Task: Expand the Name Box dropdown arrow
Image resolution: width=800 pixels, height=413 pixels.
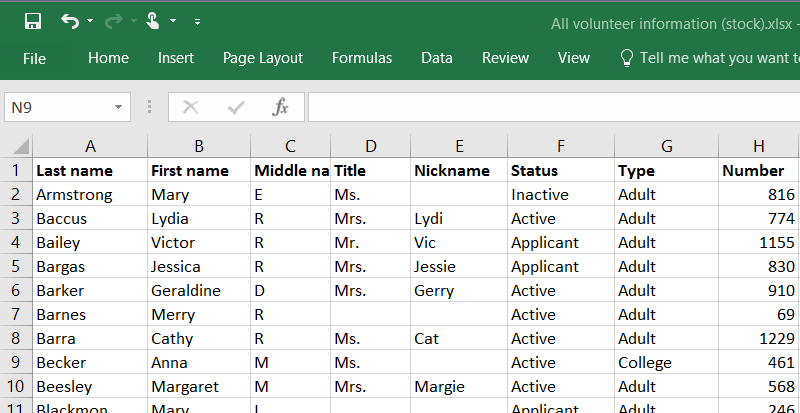Action: click(119, 107)
